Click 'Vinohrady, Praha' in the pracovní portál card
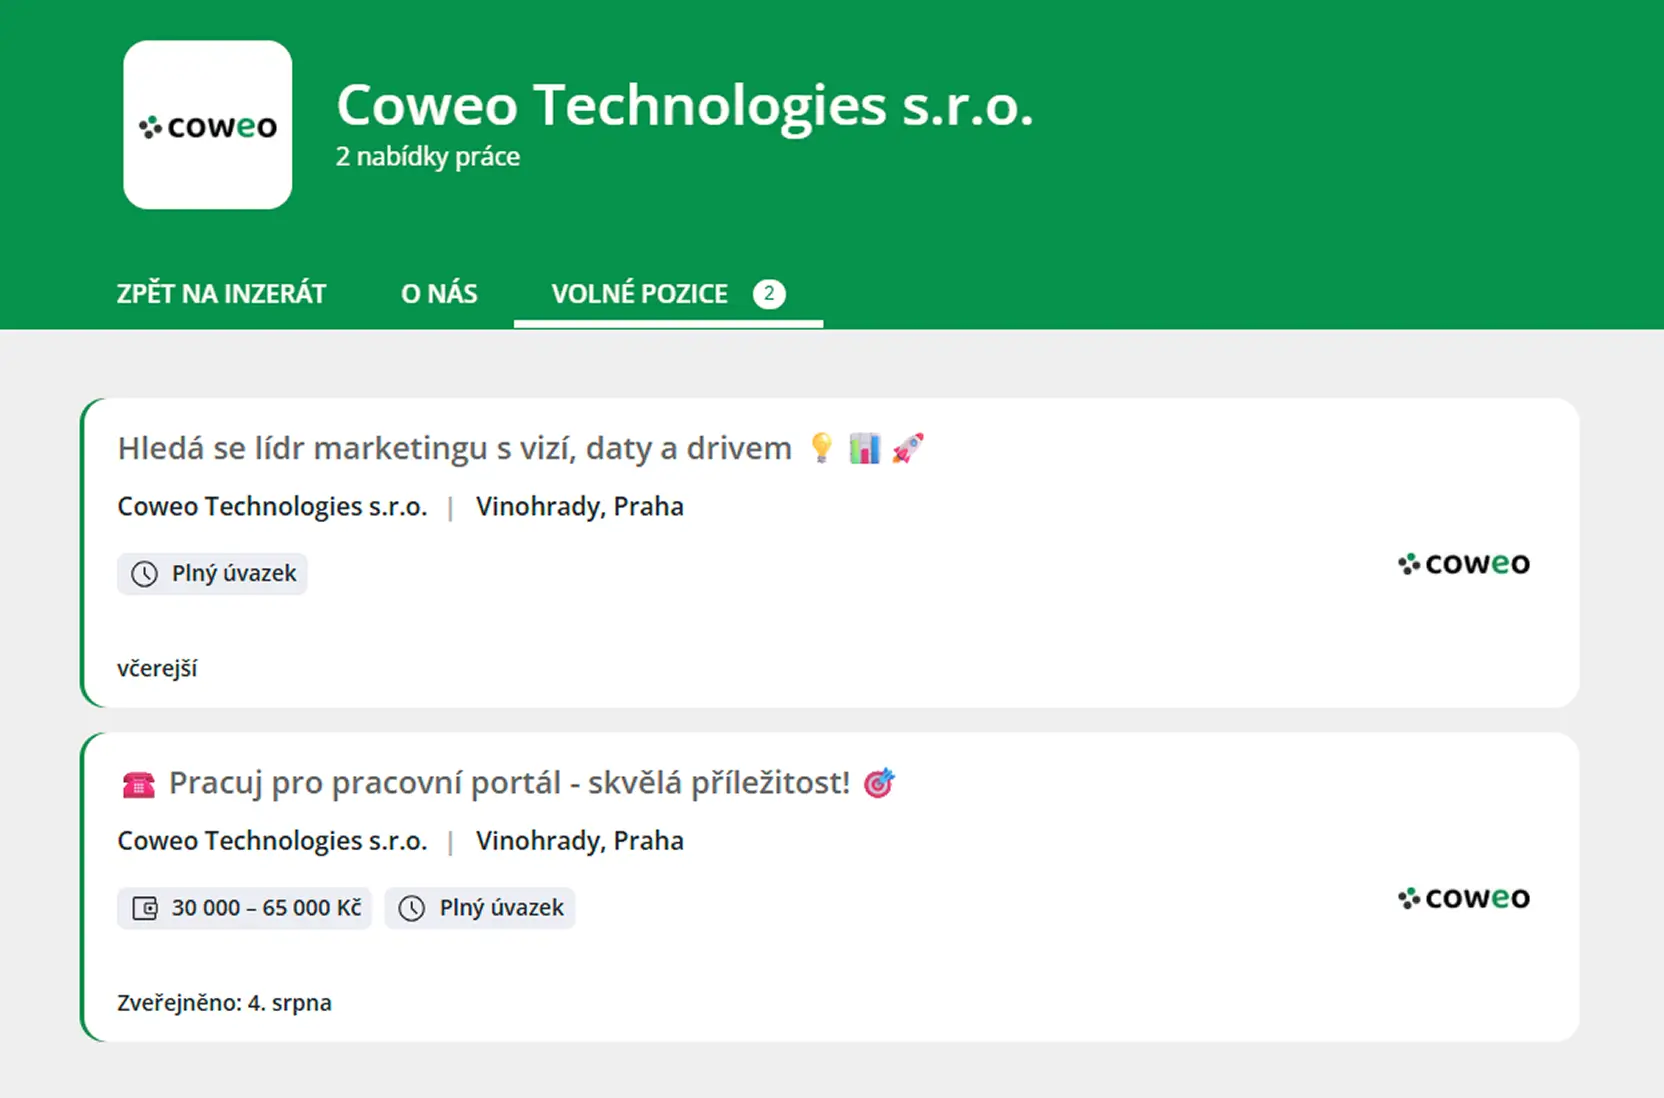 click(580, 841)
